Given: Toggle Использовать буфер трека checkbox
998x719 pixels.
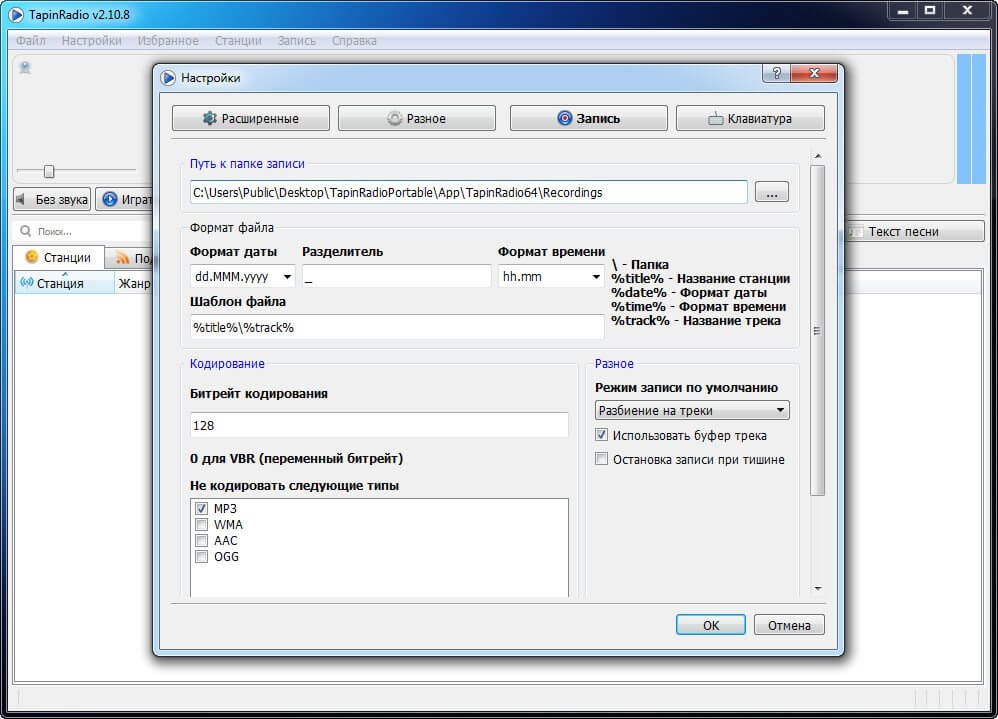Looking at the screenshot, I should [601, 435].
